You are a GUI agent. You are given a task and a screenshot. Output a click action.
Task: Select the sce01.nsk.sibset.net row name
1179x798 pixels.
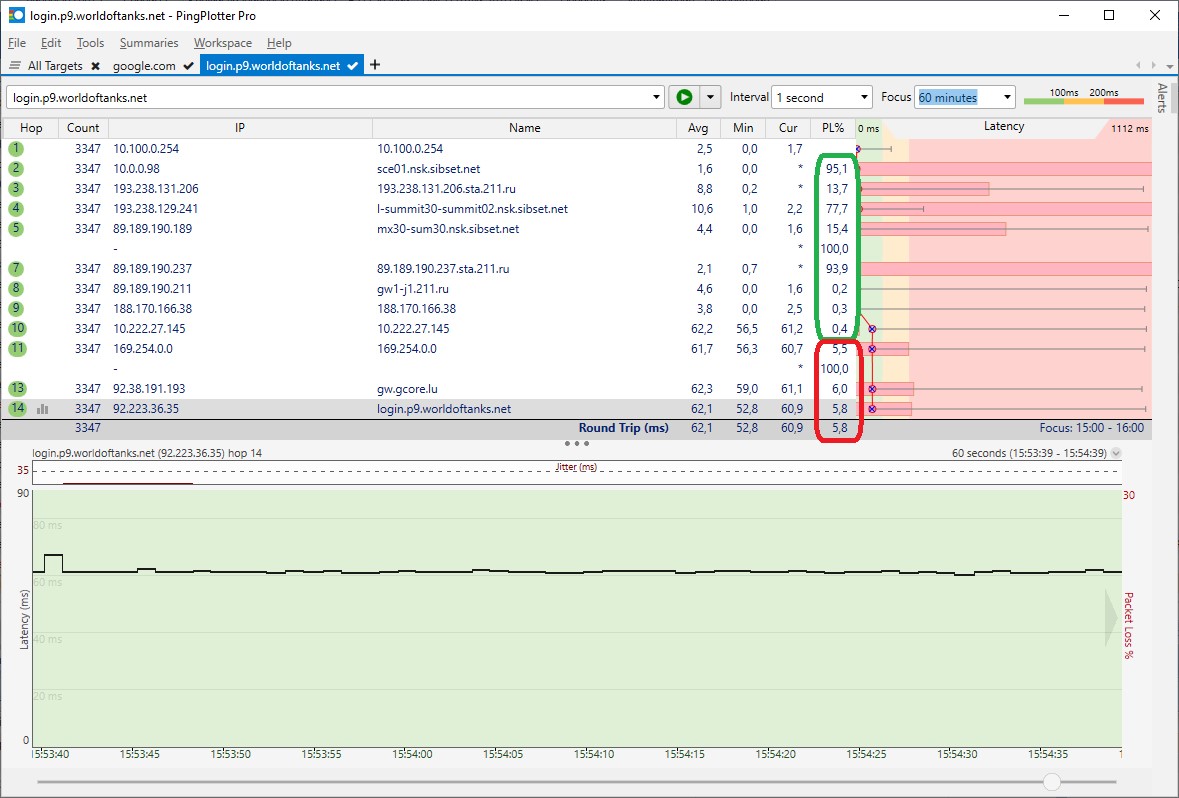[x=429, y=168]
